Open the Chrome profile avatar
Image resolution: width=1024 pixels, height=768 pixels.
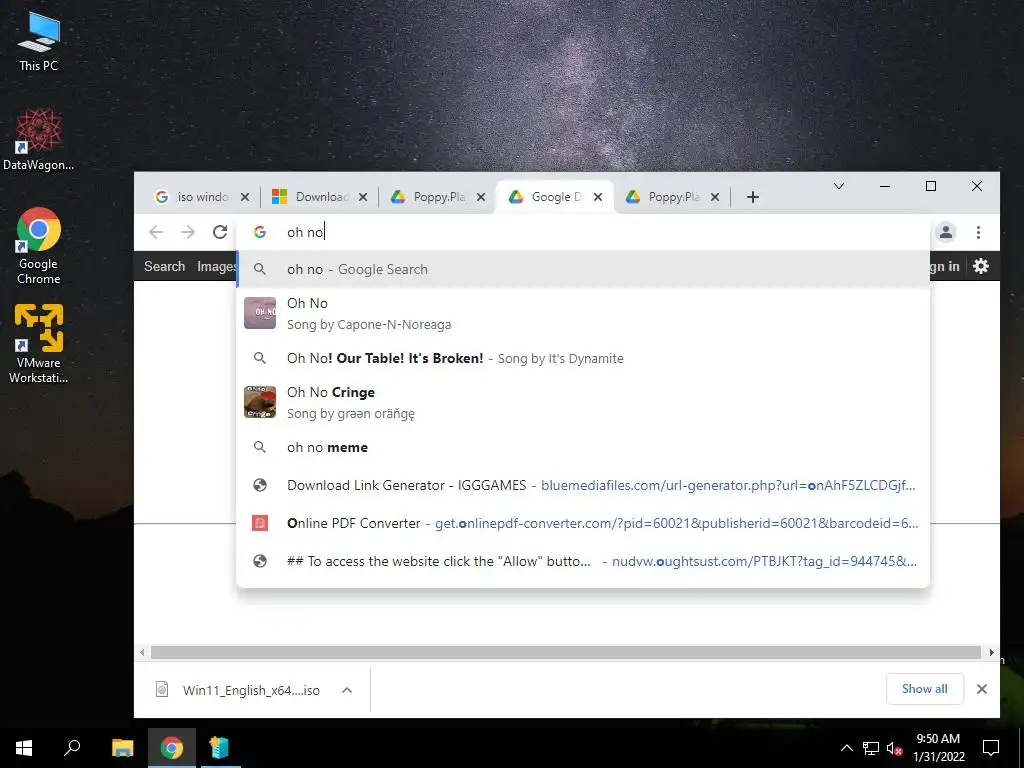[946, 232]
